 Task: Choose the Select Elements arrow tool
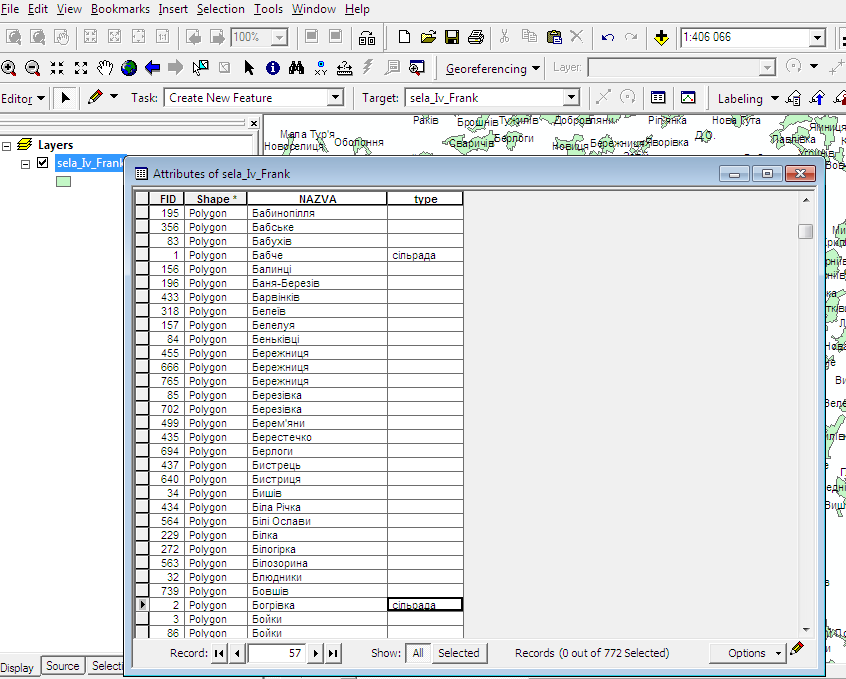tap(249, 67)
